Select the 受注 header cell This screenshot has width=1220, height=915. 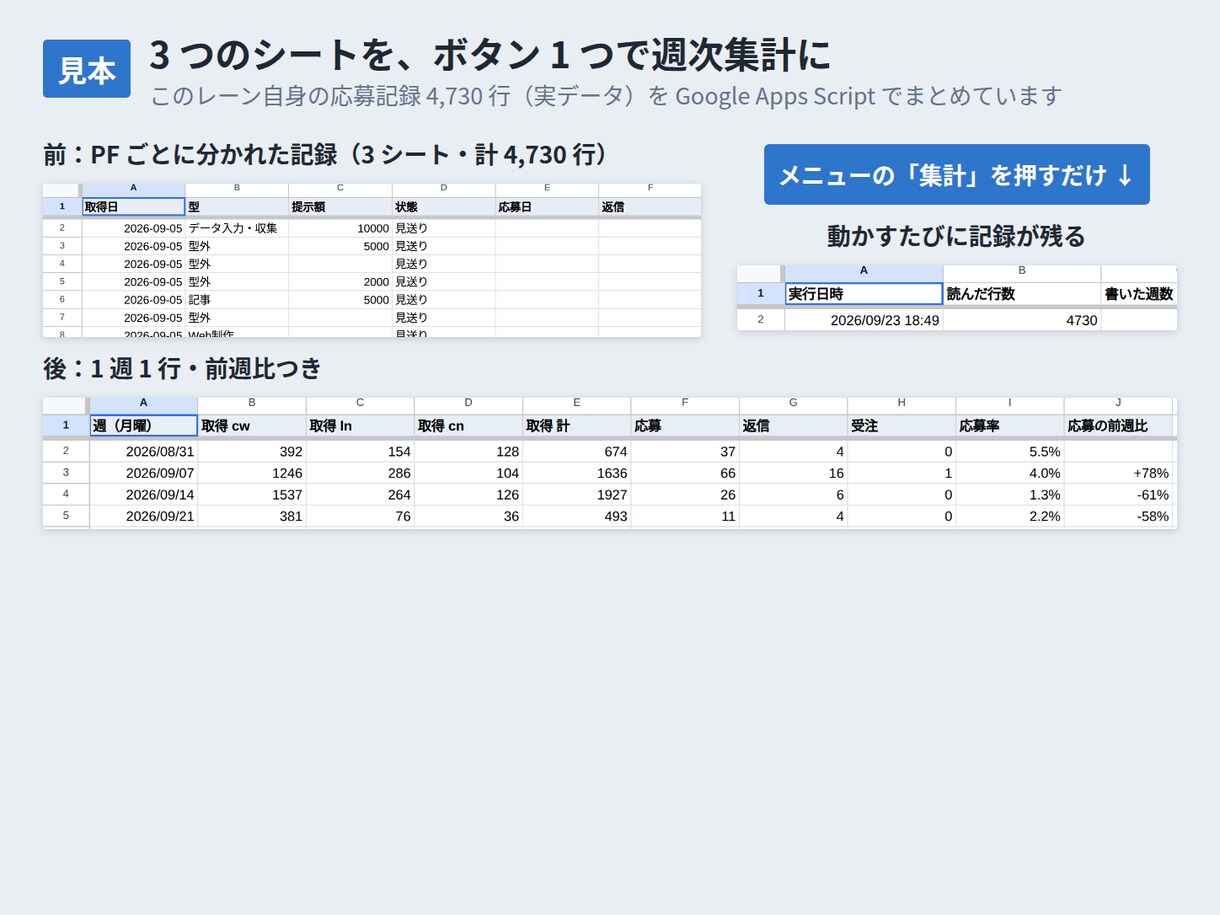click(902, 426)
